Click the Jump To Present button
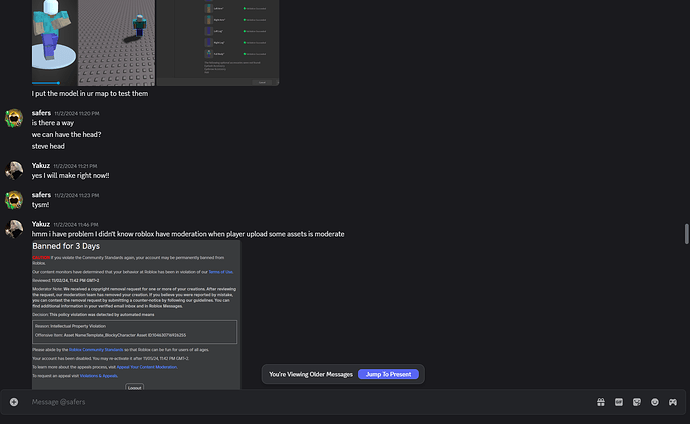Viewport: 690px width, 424px height. click(x=388, y=374)
